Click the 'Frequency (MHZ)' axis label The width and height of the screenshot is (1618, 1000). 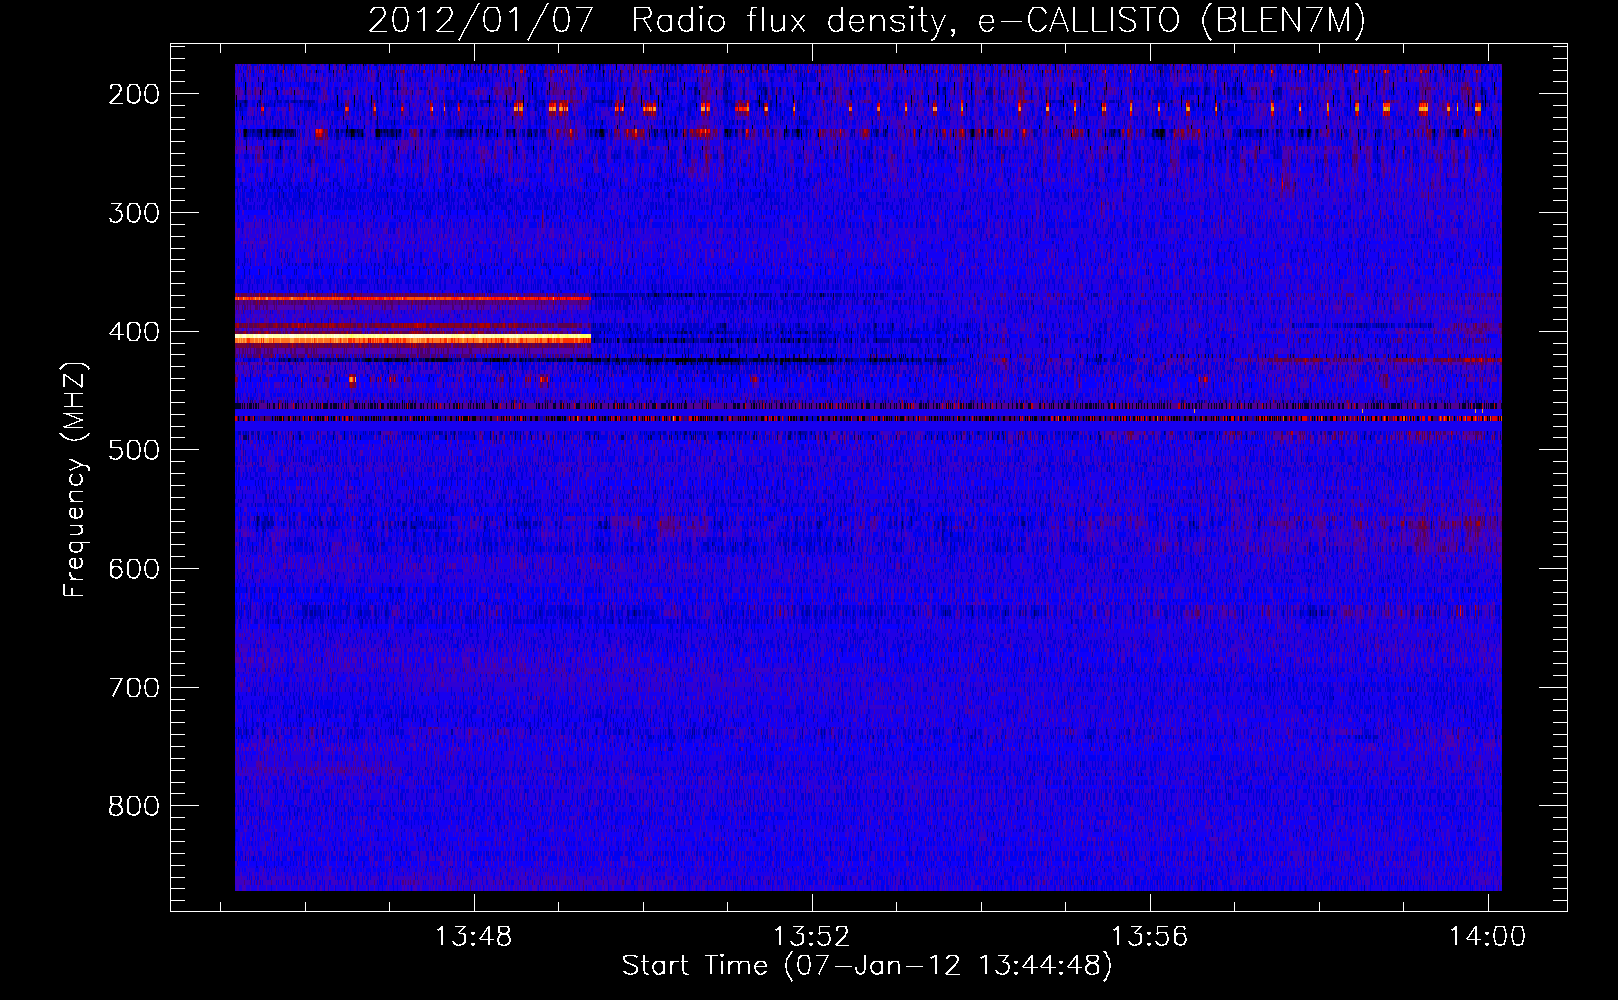(75, 480)
